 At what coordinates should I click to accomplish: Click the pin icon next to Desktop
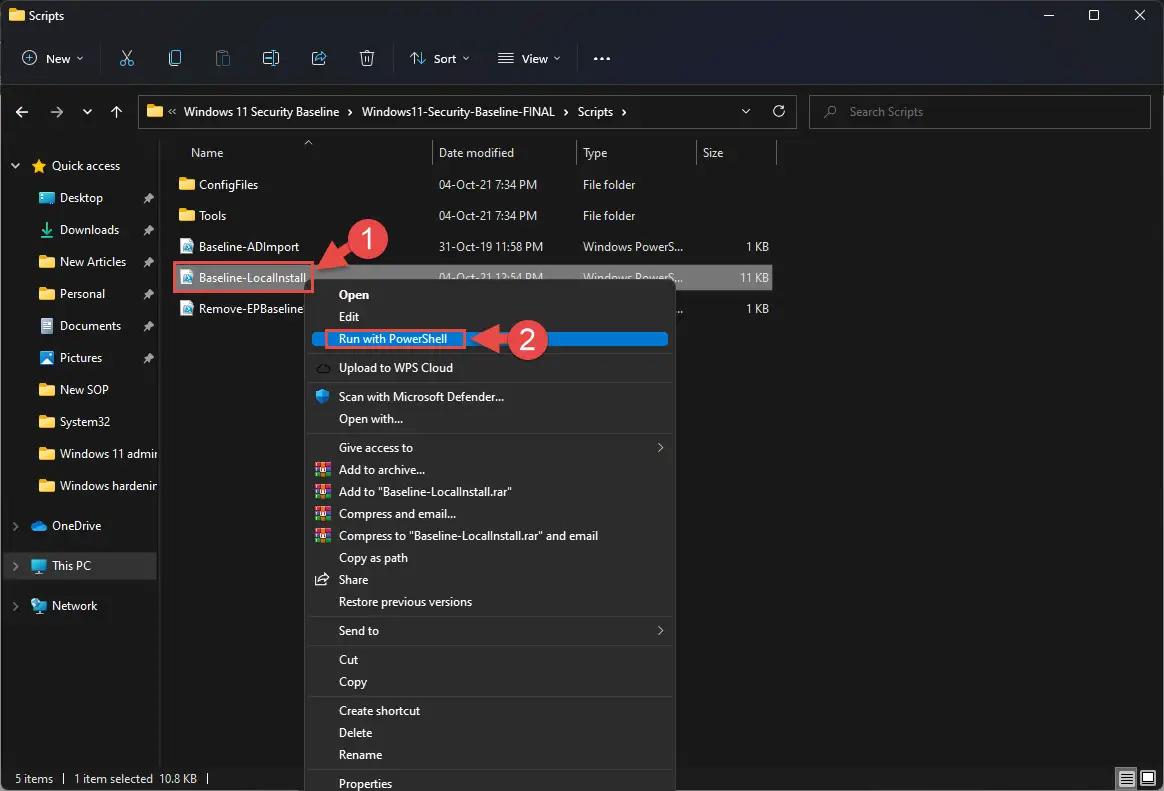coord(148,198)
